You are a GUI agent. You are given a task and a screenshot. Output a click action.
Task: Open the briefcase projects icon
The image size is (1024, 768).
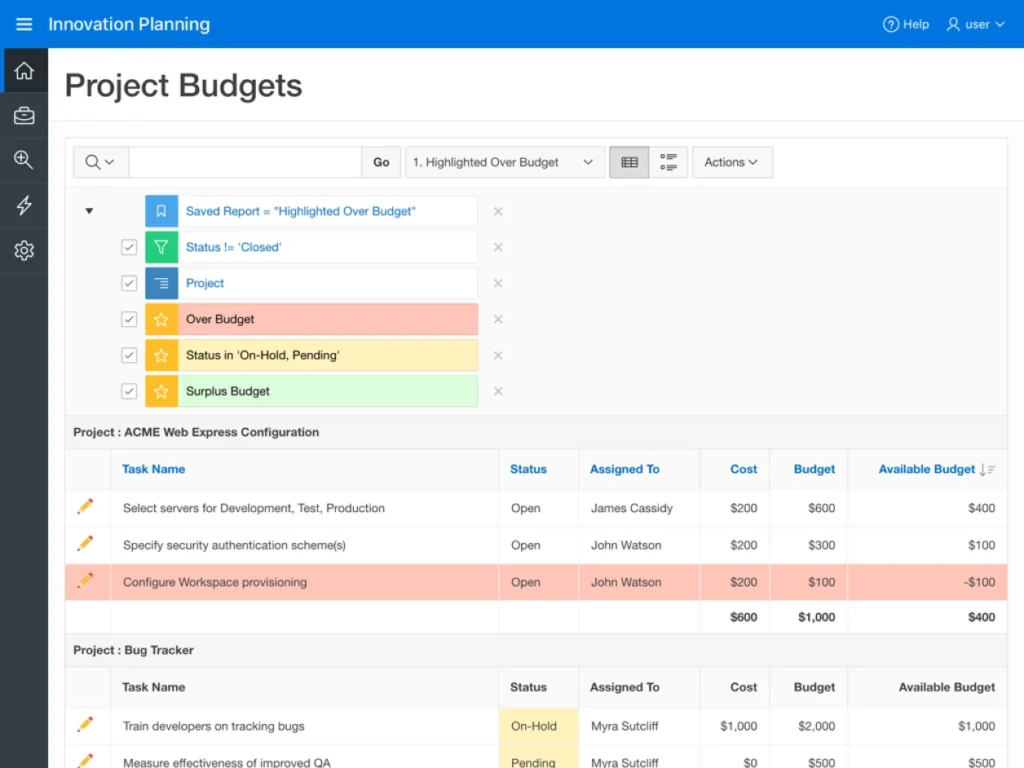coord(24,116)
